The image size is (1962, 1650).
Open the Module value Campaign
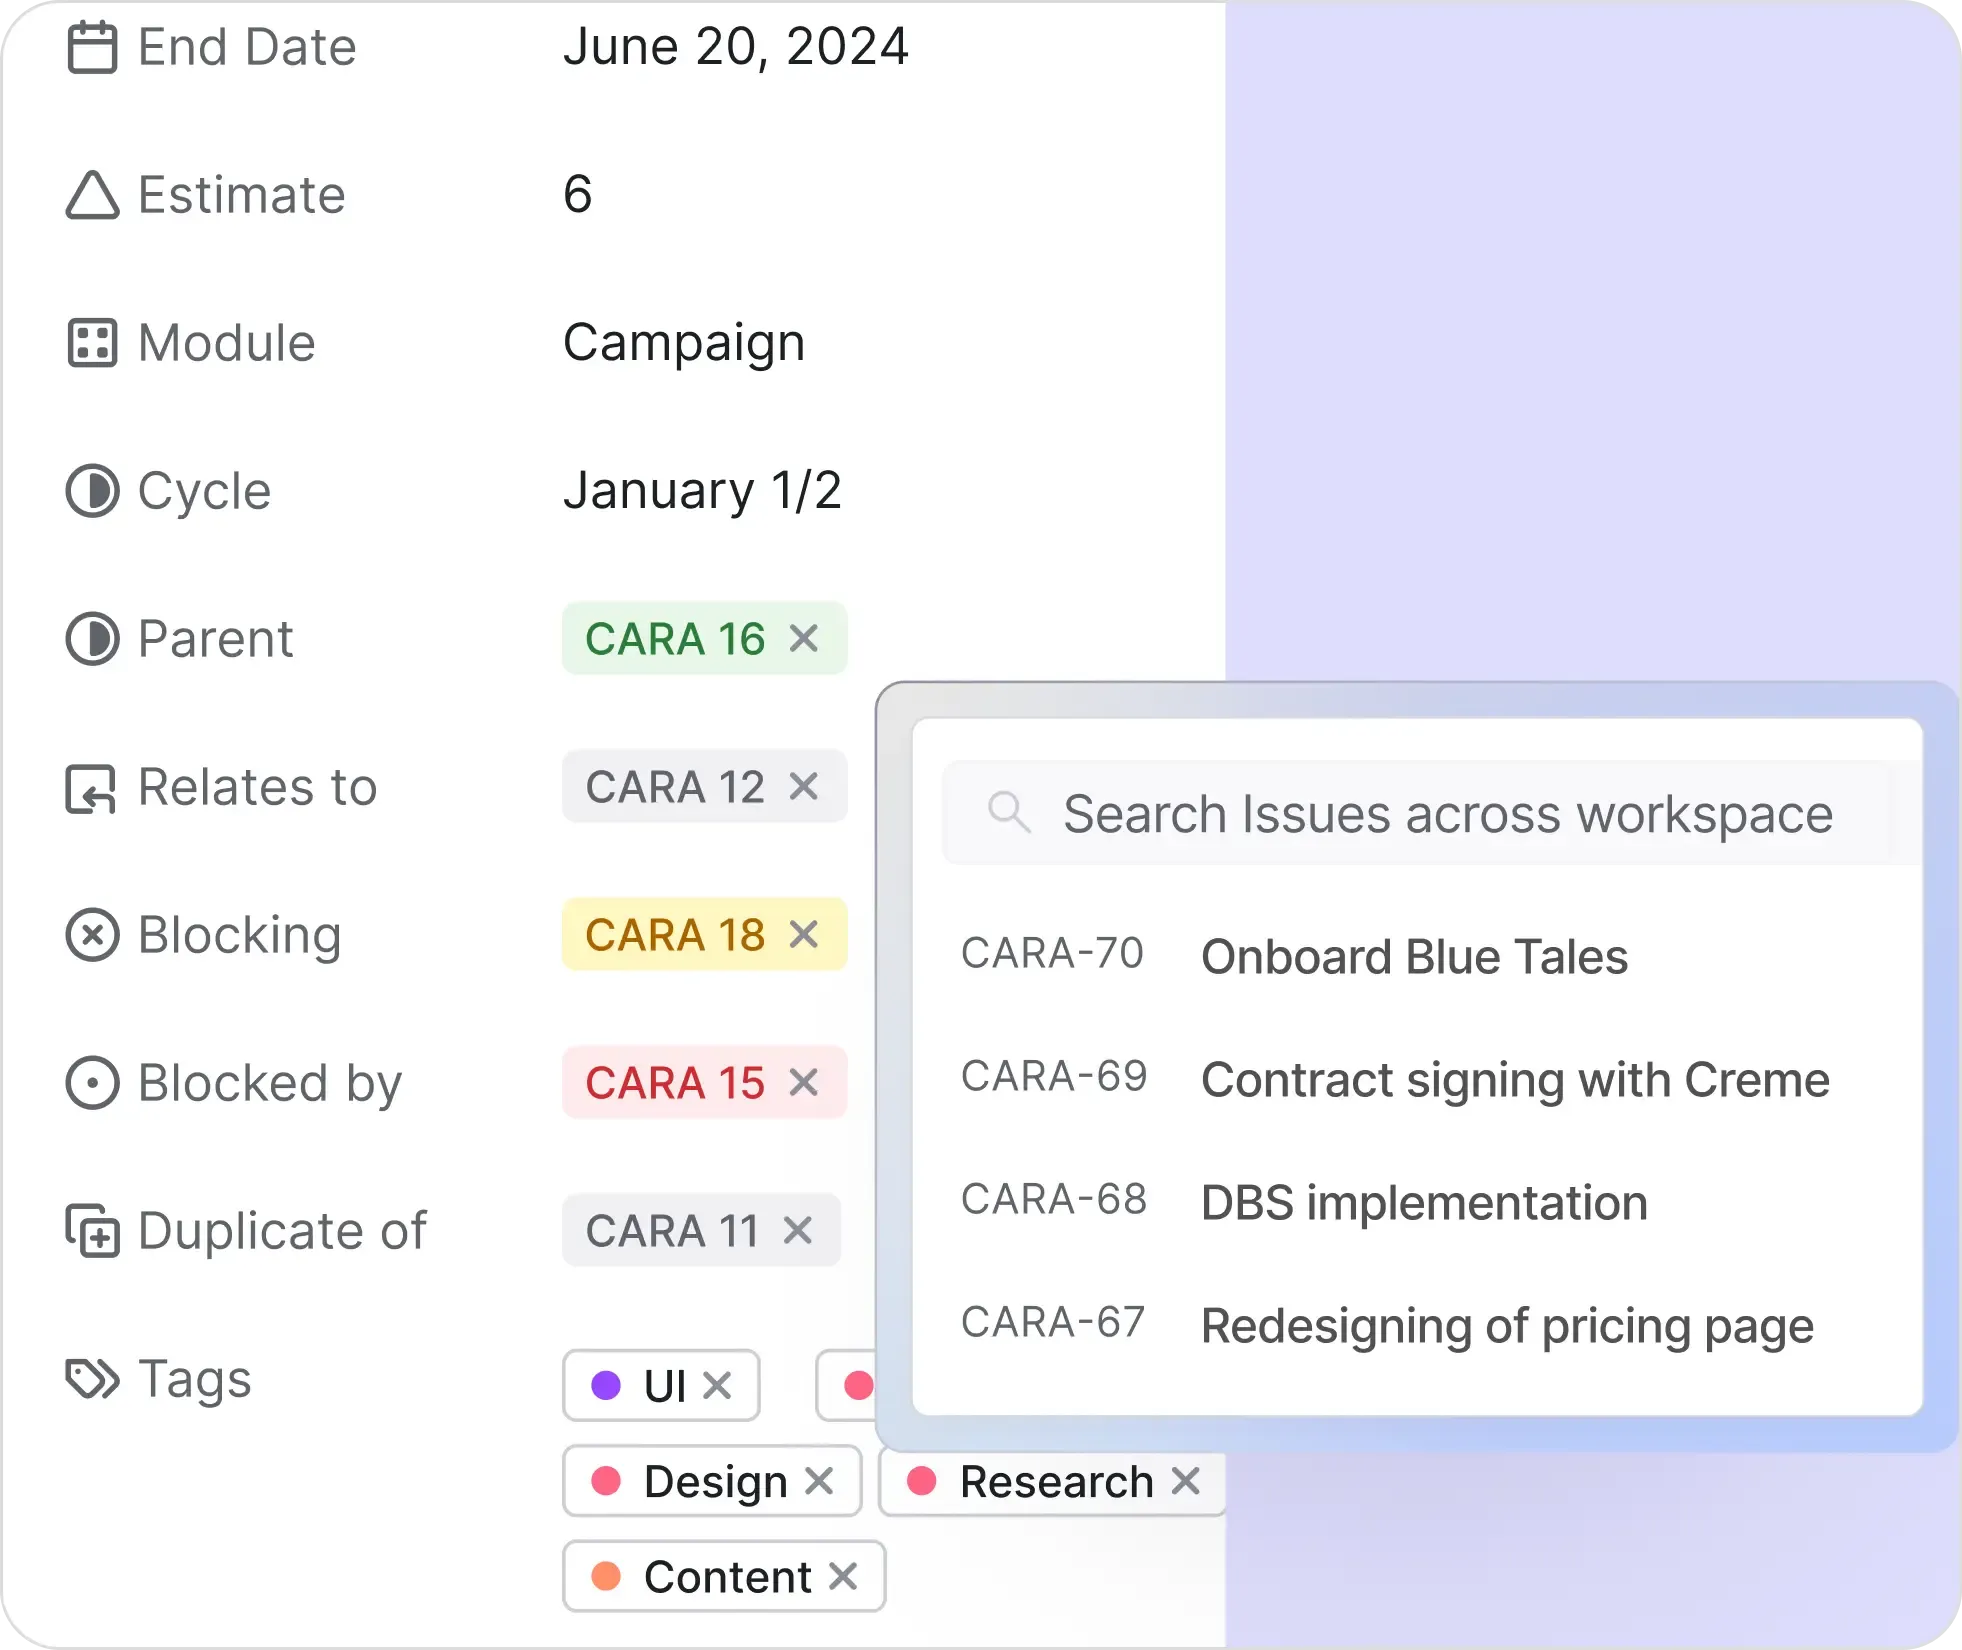684,343
